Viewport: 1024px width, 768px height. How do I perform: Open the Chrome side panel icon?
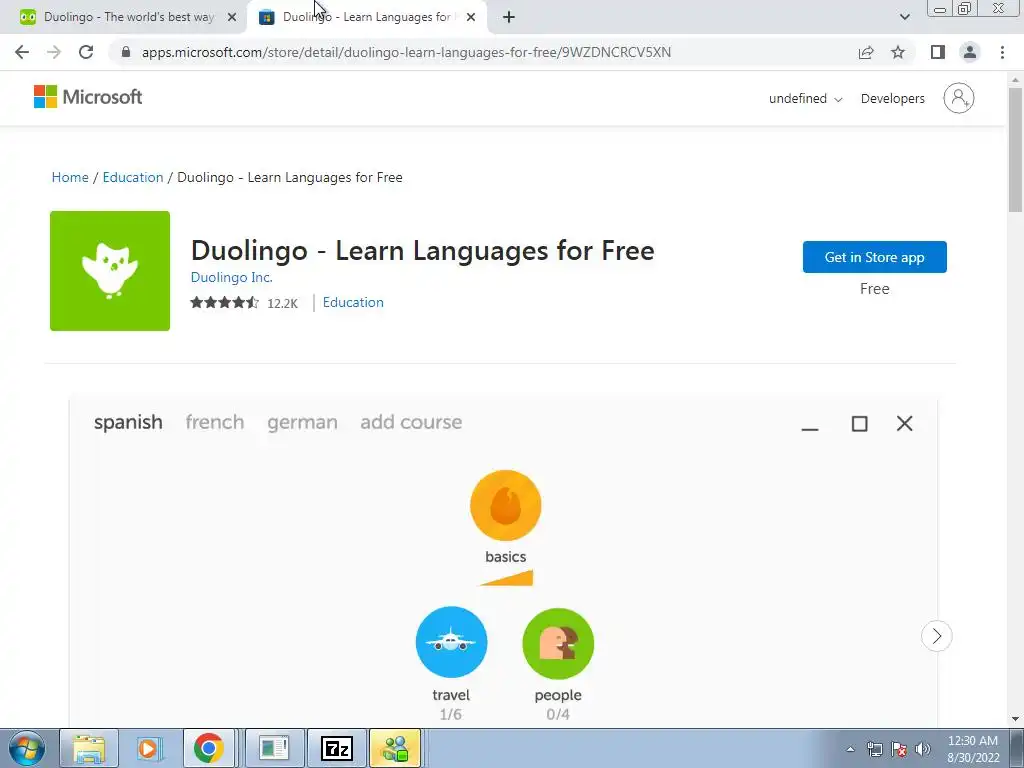[938, 52]
